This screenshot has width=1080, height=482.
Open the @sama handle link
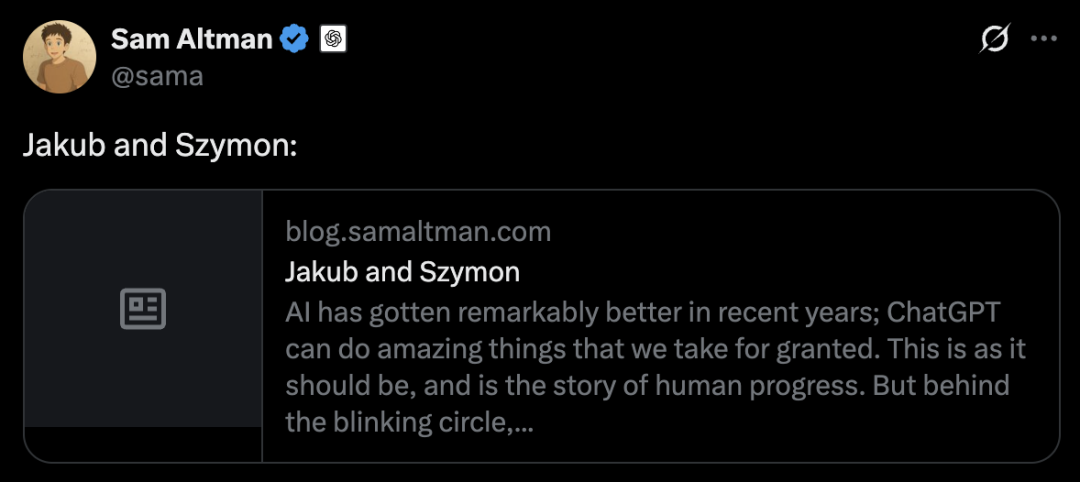(x=157, y=76)
